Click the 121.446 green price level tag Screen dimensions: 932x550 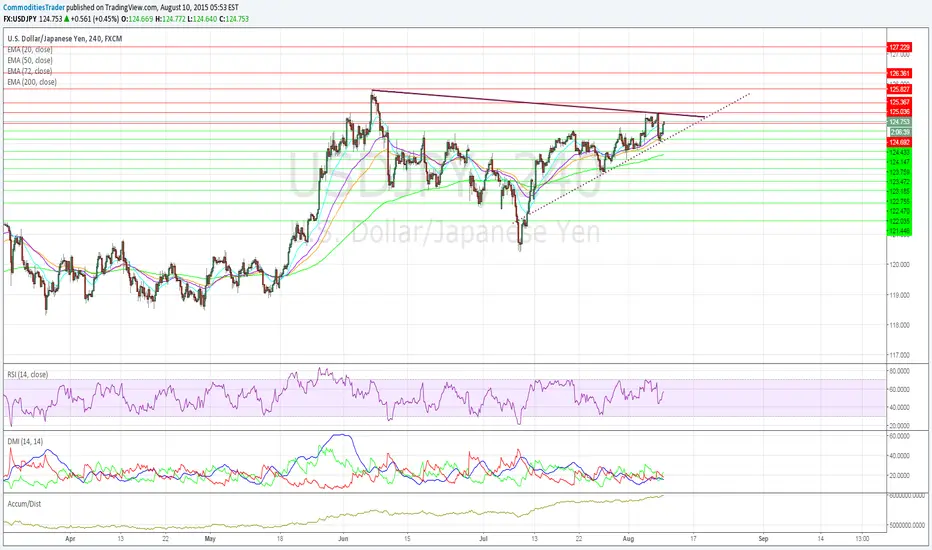tap(899, 231)
